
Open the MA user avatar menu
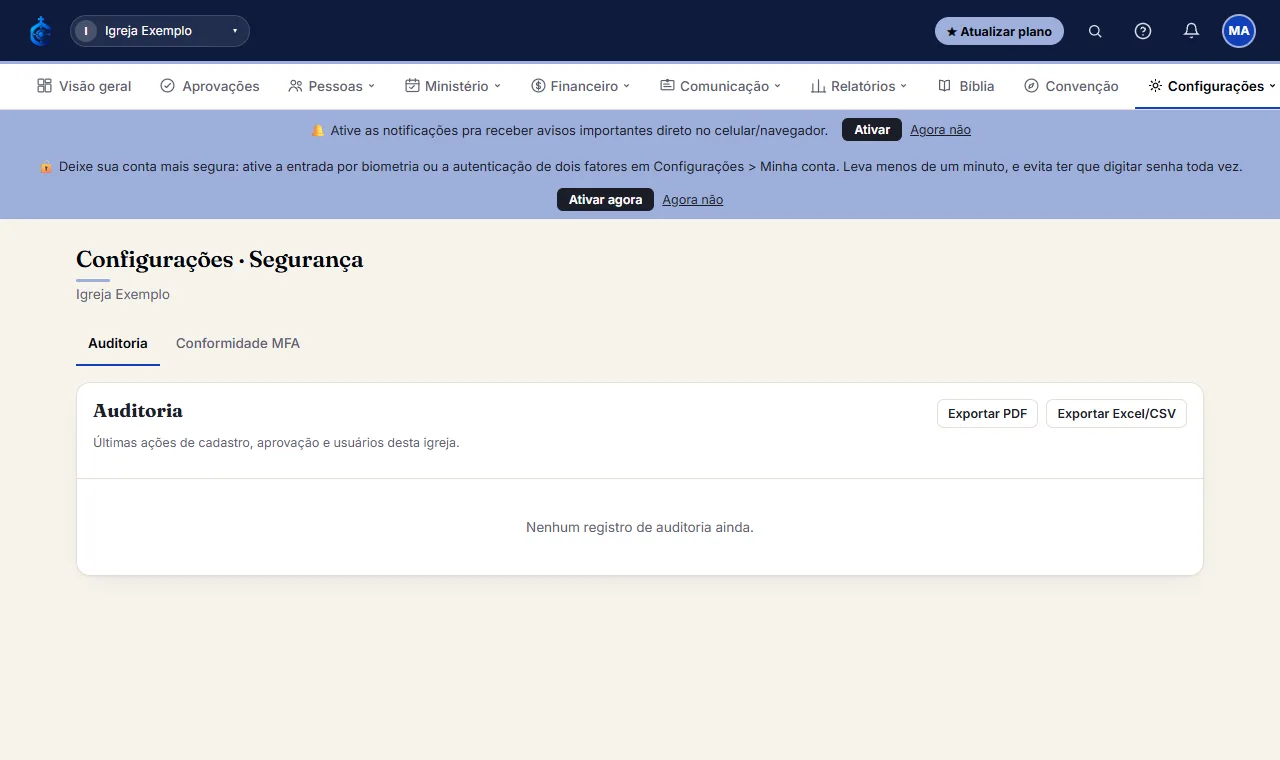1239,31
